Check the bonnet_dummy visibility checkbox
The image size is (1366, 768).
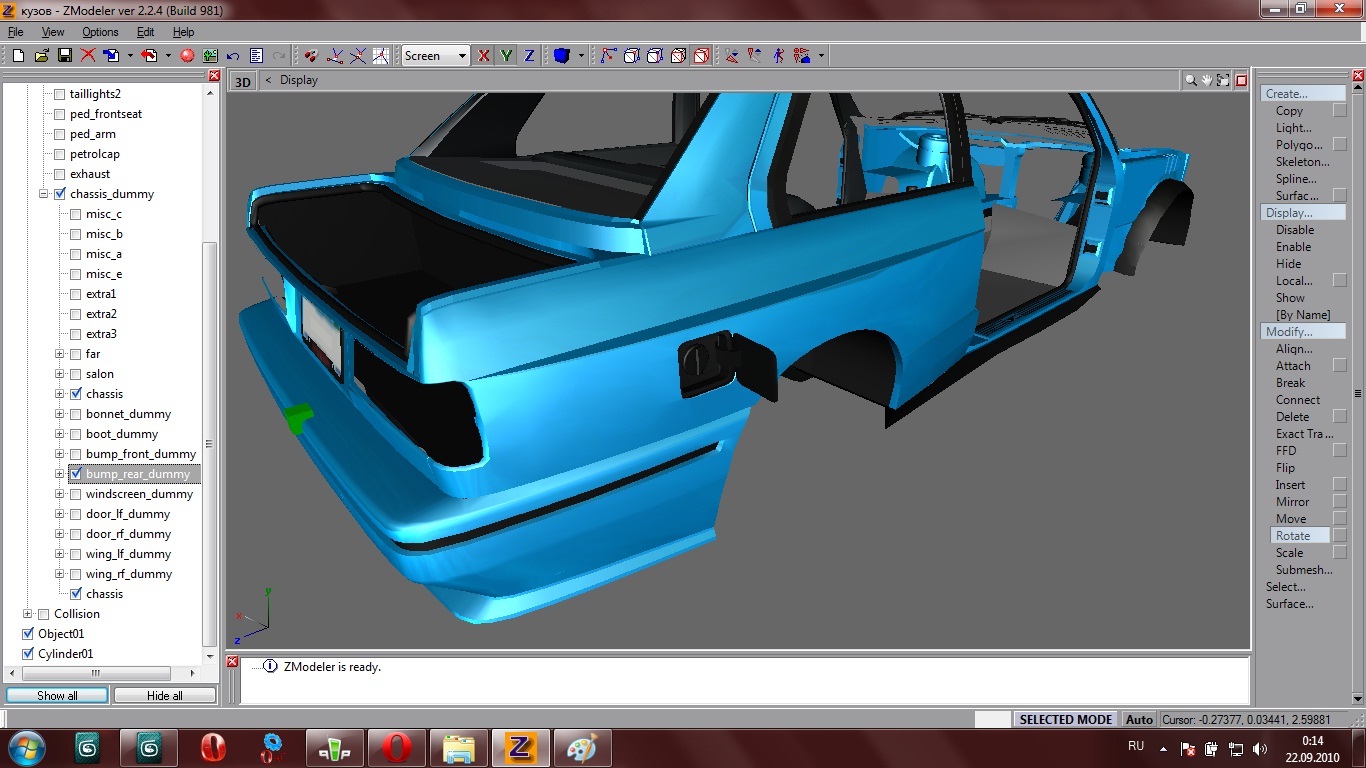click(x=75, y=414)
